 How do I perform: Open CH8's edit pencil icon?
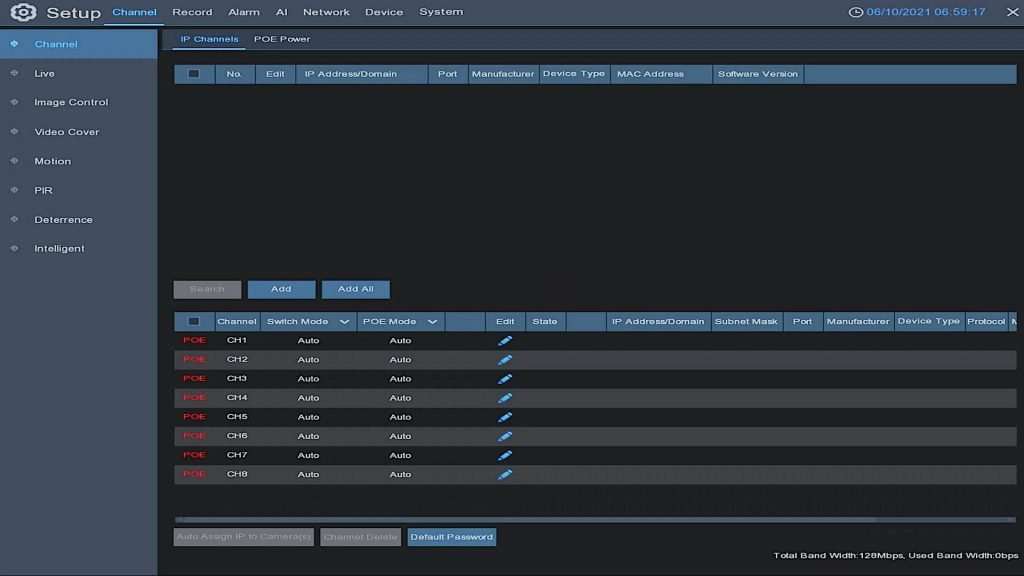point(505,473)
